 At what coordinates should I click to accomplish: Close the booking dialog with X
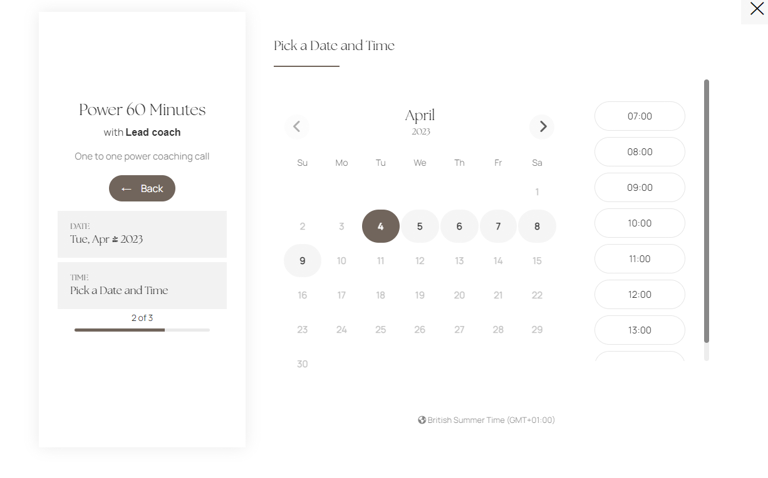point(756,10)
